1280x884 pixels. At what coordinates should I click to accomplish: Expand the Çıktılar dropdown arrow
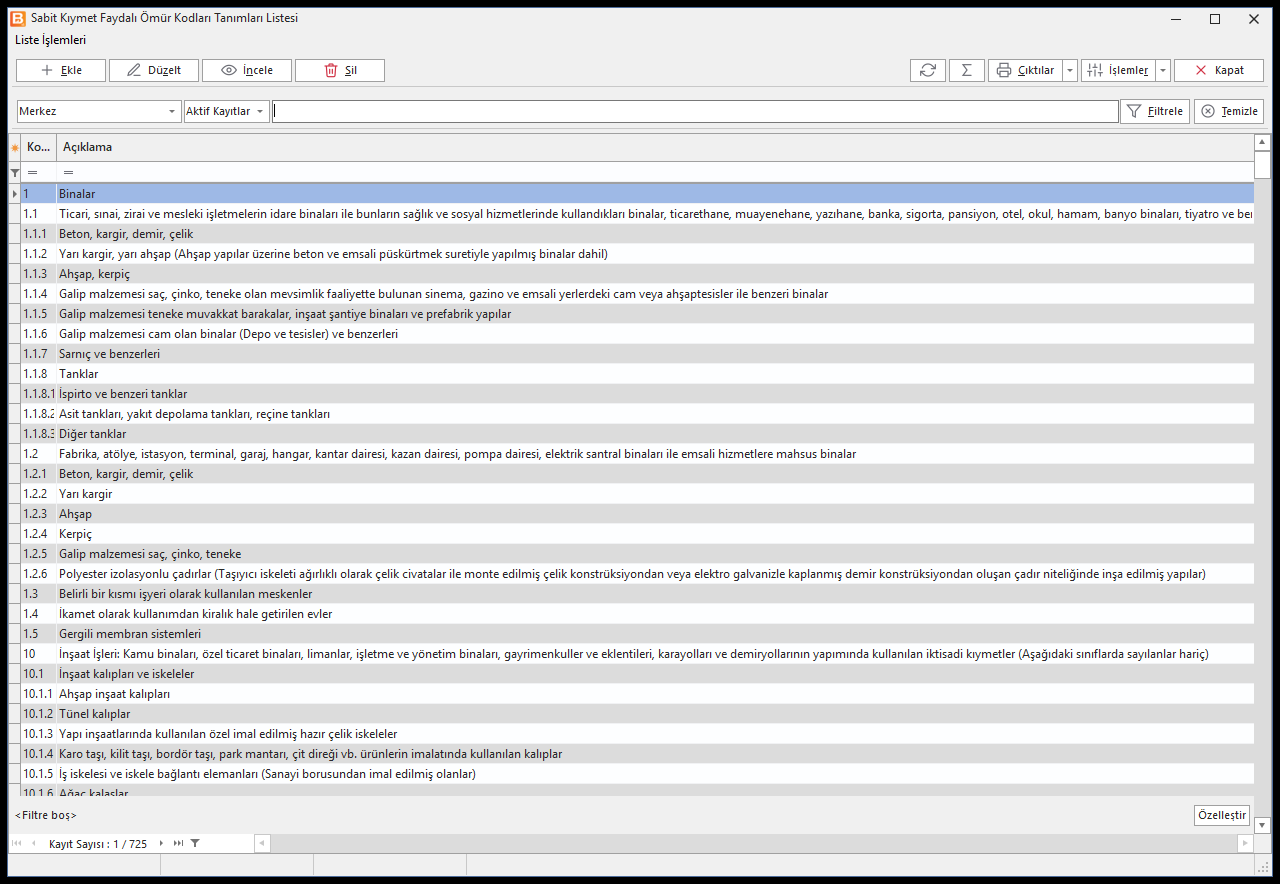click(x=1070, y=70)
